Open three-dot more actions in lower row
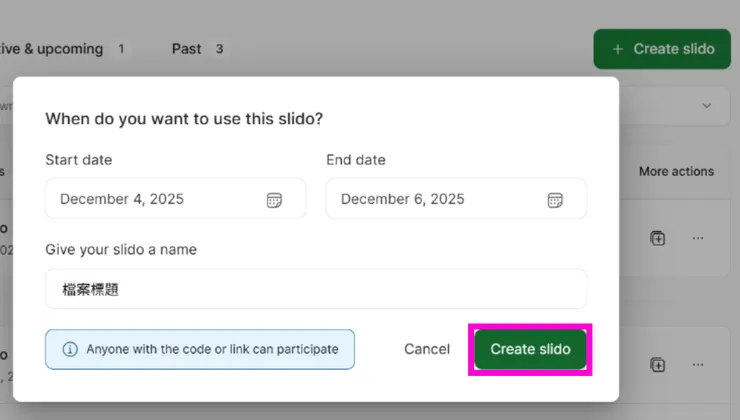 coord(698,365)
